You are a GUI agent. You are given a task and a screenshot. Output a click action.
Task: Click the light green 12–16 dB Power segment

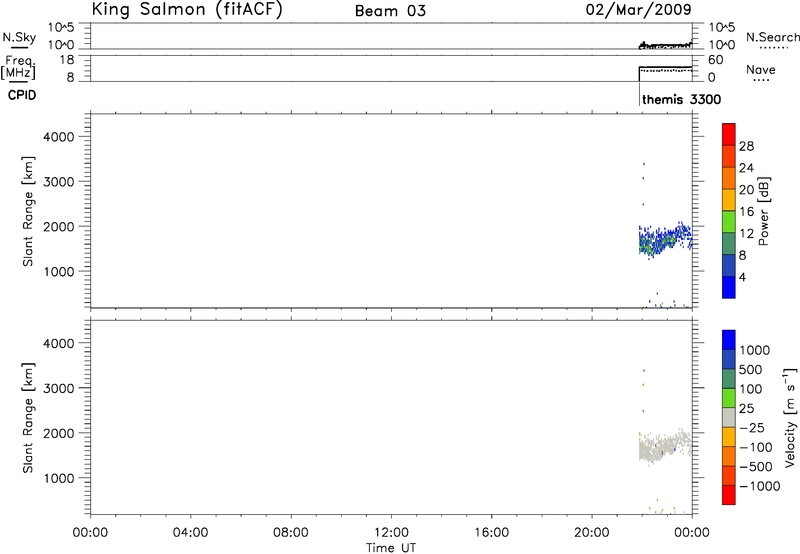(x=729, y=221)
